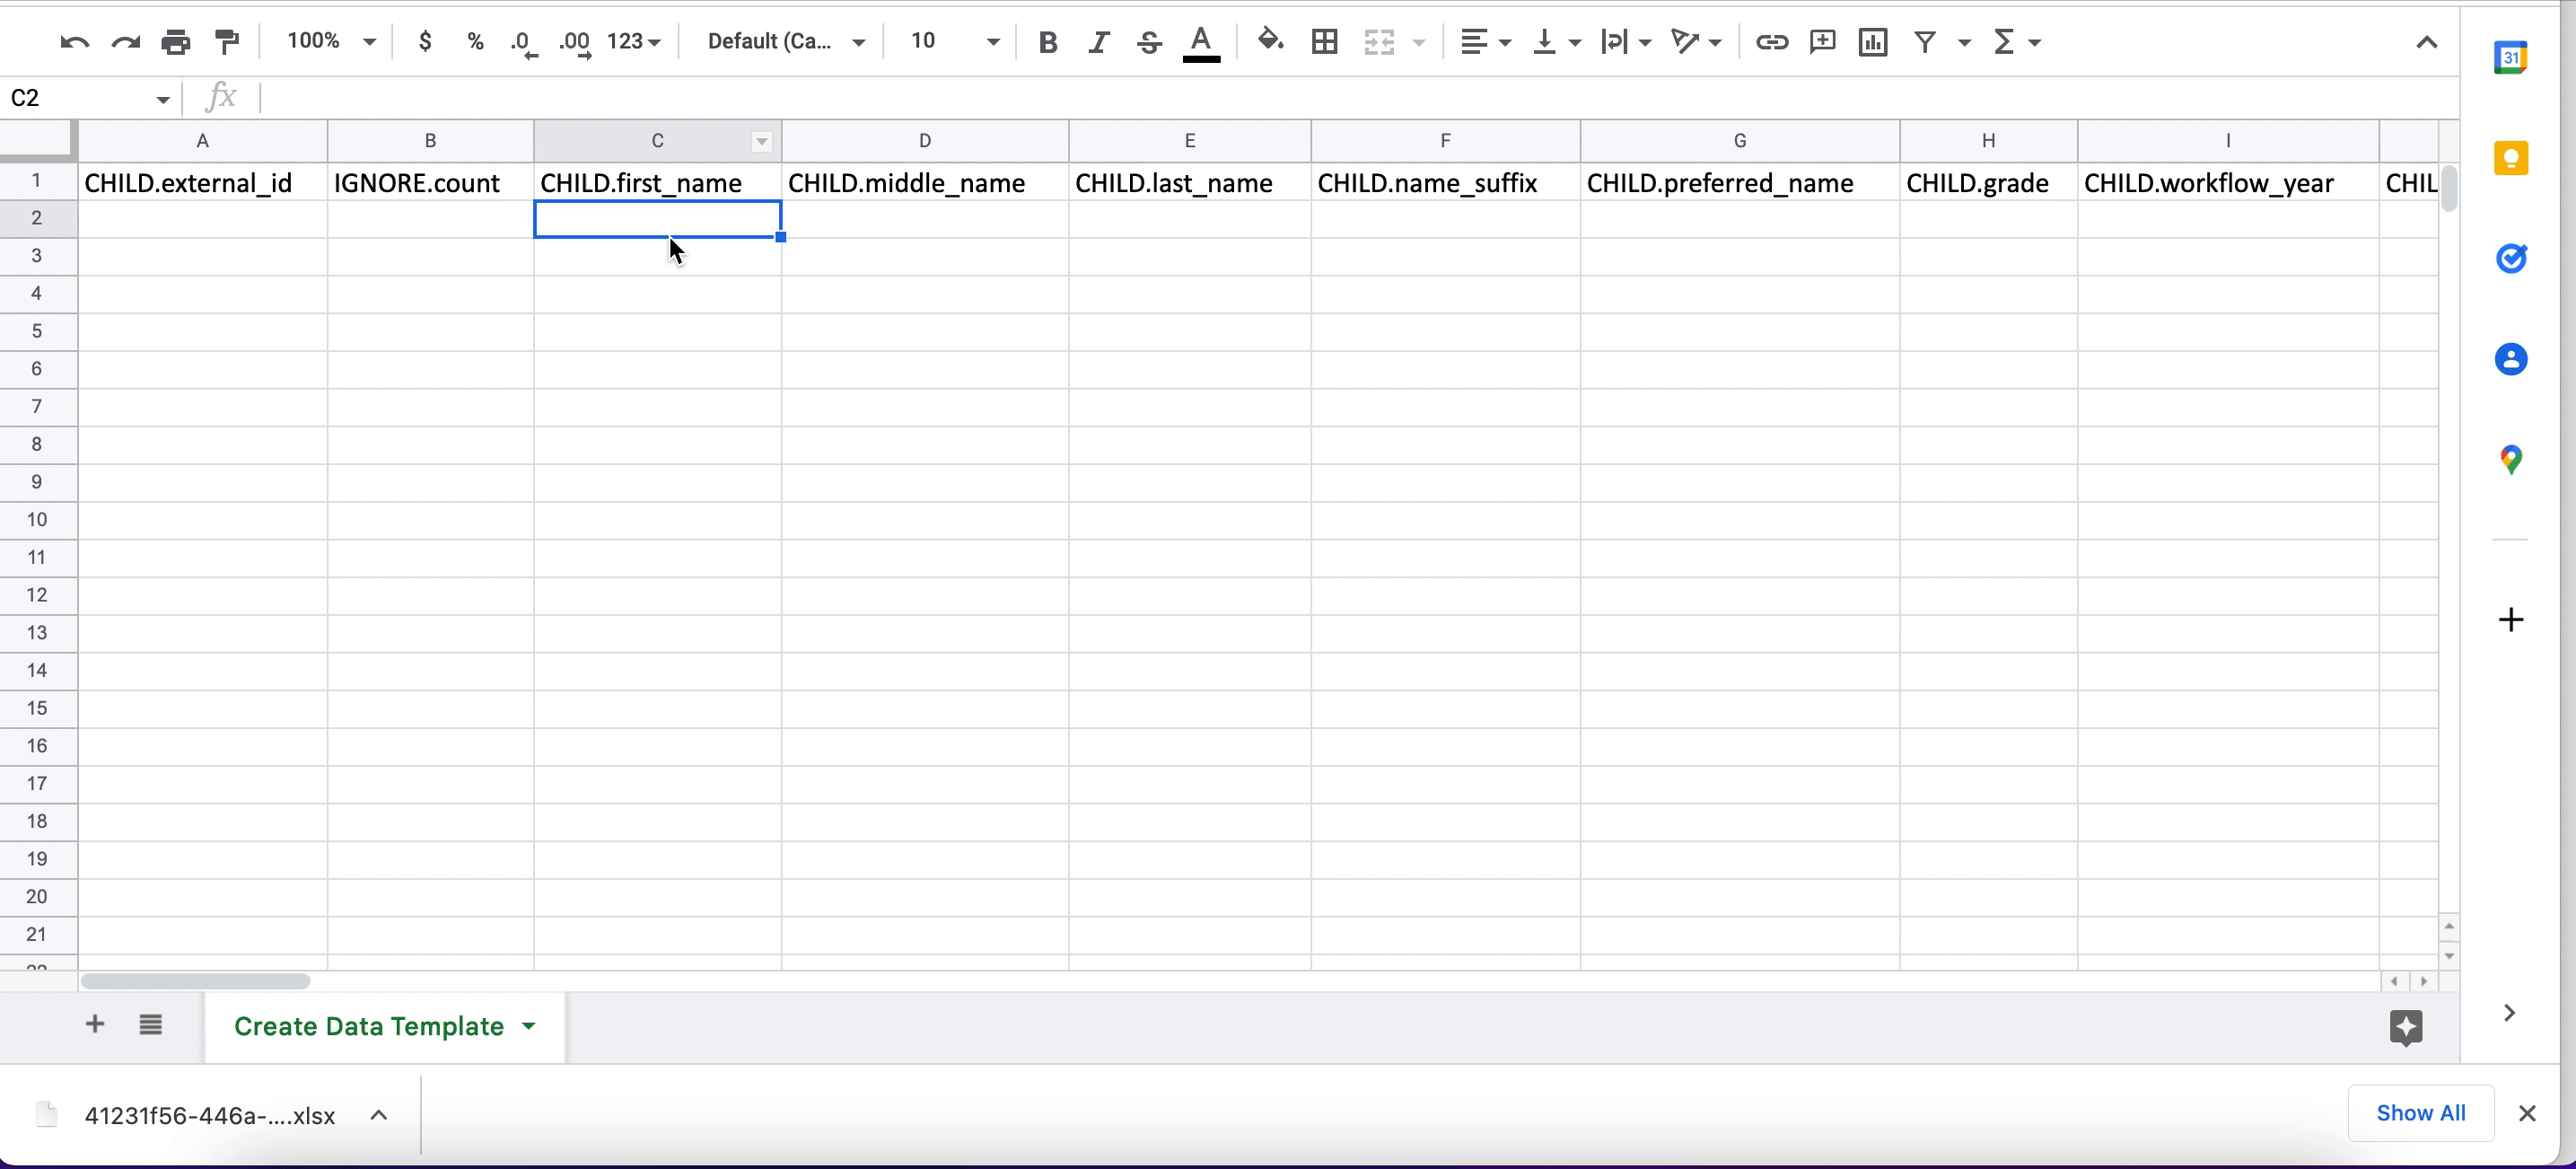Image resolution: width=2576 pixels, height=1169 pixels.
Task: Select the Create Data Template sheet tab
Action: click(369, 1026)
